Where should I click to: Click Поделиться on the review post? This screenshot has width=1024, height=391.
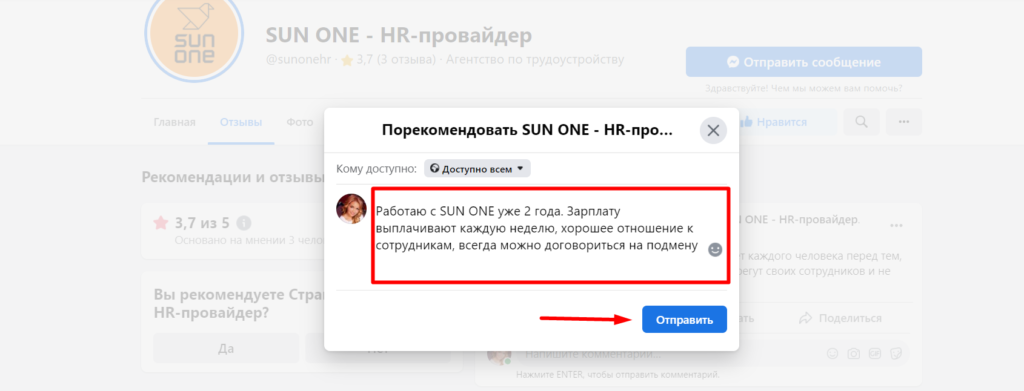coord(840,318)
